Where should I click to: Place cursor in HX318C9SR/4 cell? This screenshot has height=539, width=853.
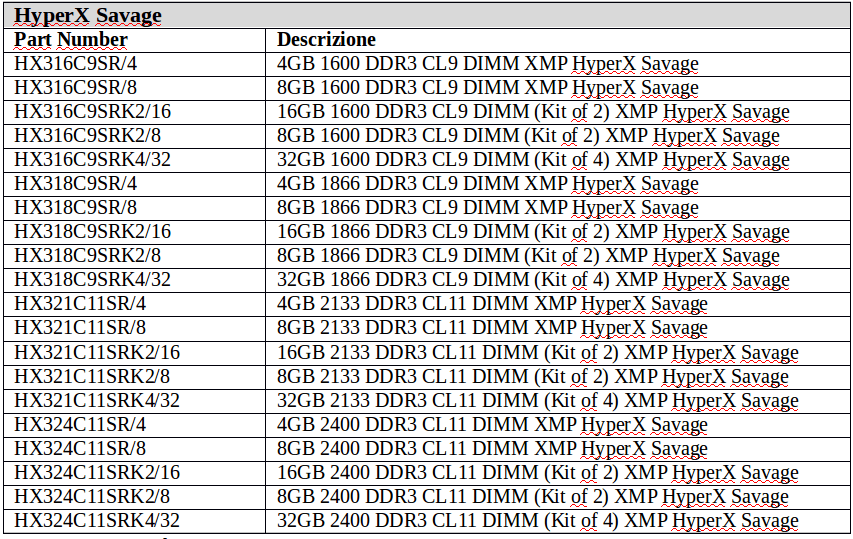(x=76, y=184)
